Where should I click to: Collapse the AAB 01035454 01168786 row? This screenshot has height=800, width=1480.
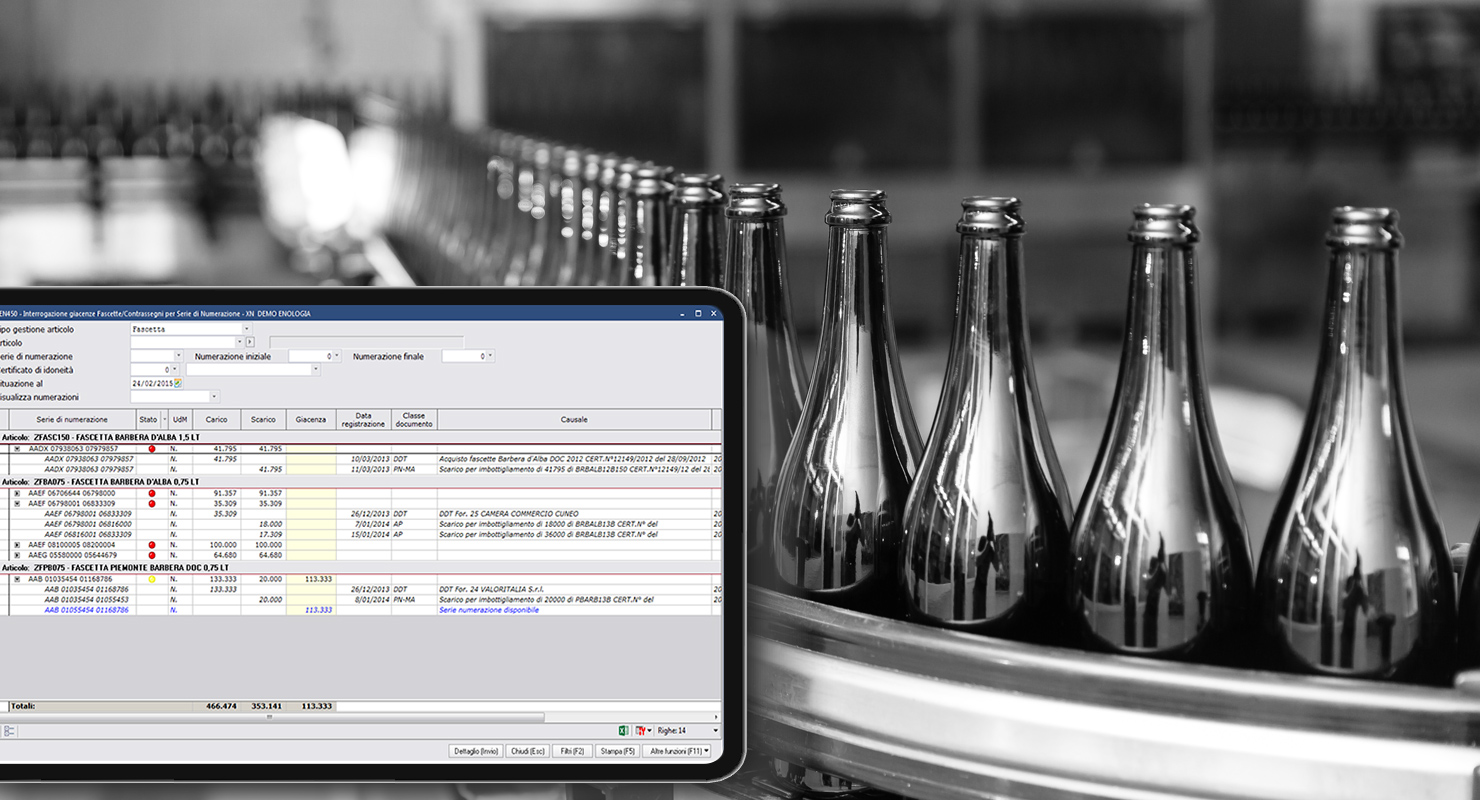pyautogui.click(x=17, y=579)
